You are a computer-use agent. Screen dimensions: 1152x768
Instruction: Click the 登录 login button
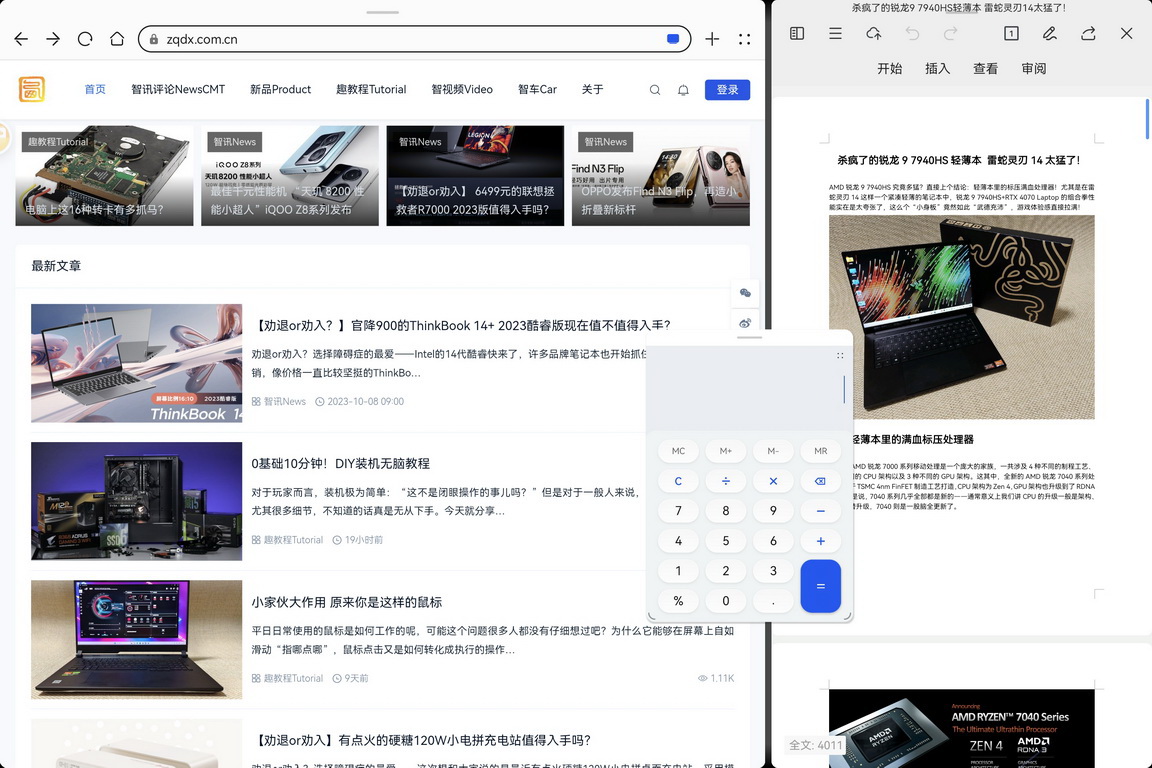point(727,90)
